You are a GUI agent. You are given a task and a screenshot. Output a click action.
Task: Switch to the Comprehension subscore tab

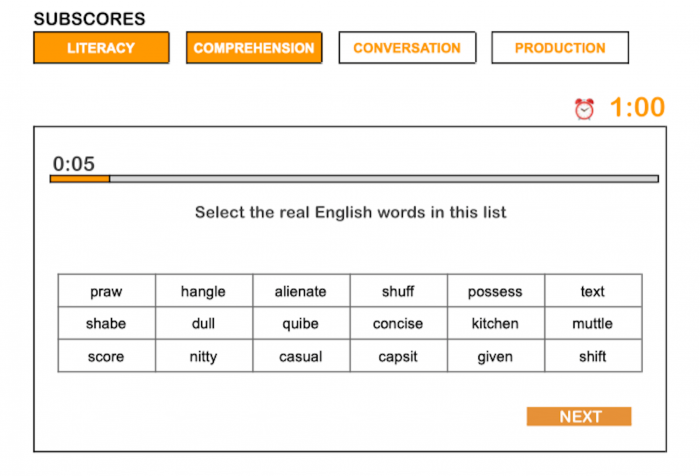(254, 48)
